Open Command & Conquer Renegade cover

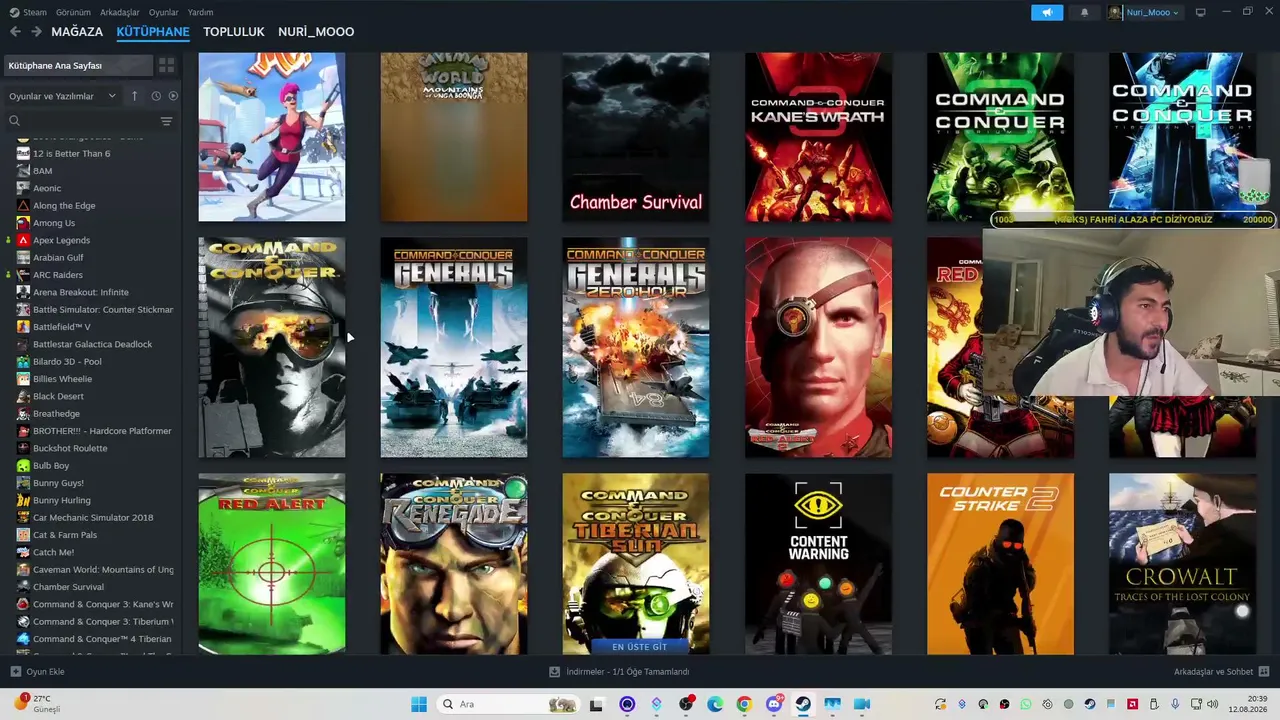point(454,564)
